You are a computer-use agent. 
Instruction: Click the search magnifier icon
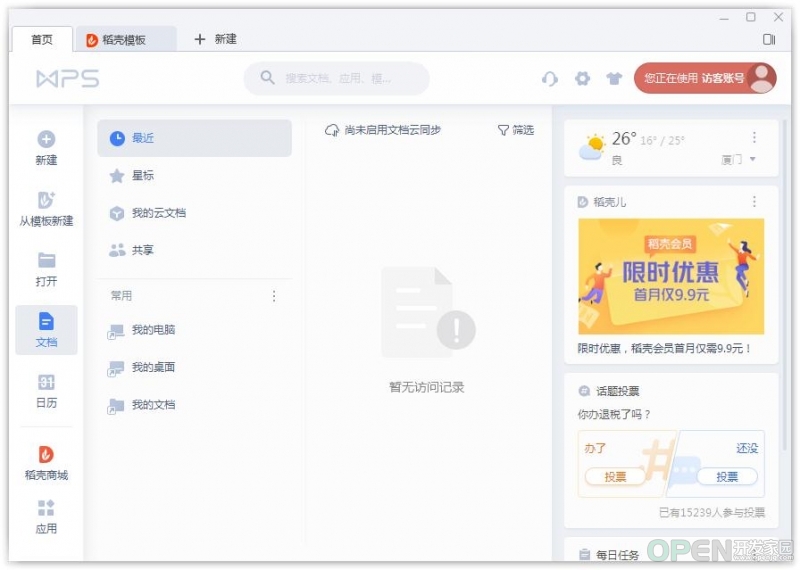pyautogui.click(x=267, y=78)
